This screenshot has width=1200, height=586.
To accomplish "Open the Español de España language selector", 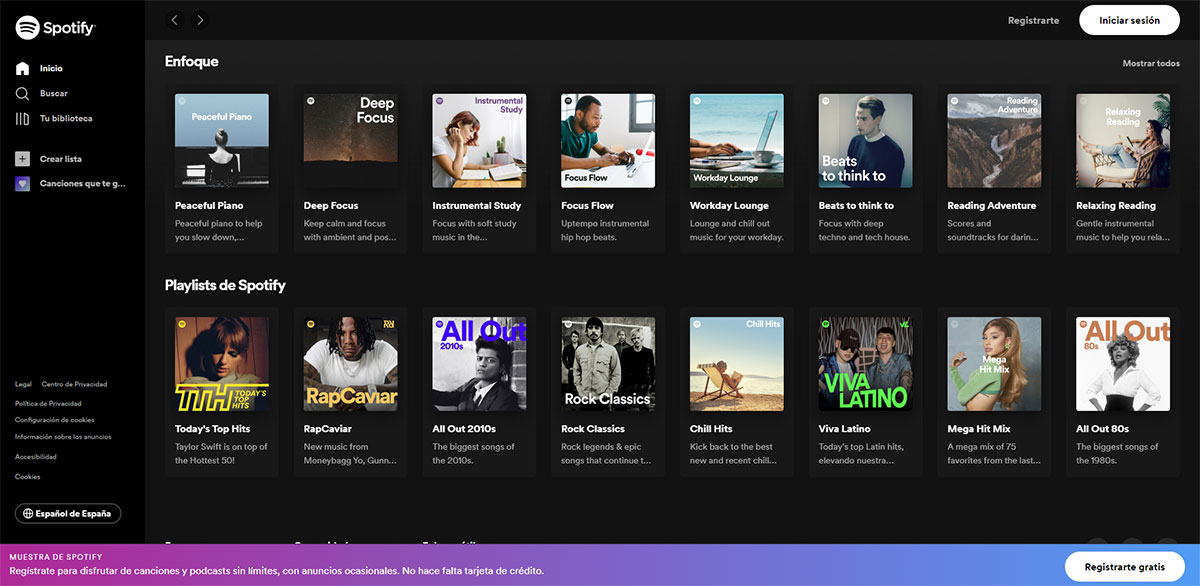I will [x=68, y=513].
